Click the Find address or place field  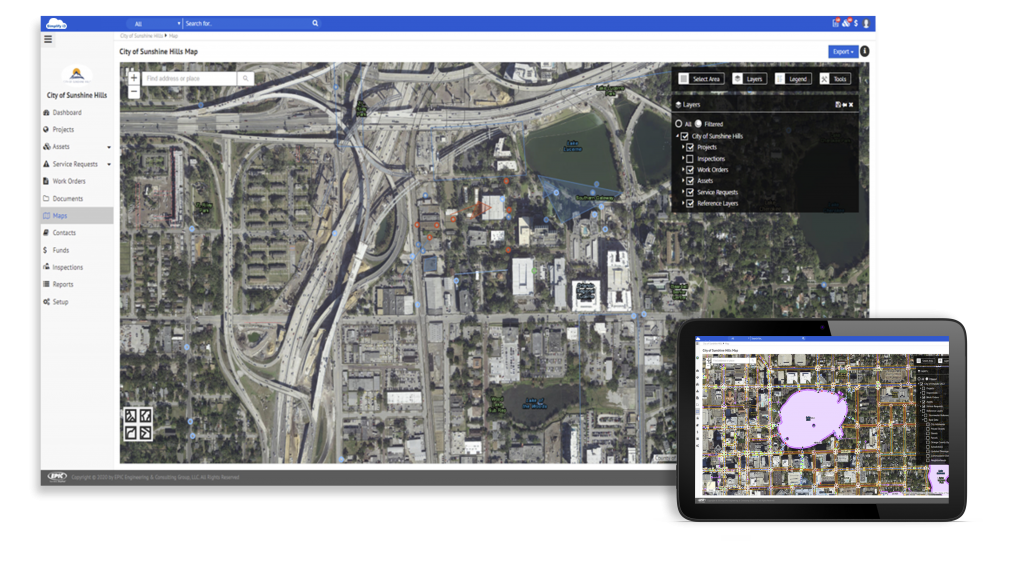pos(190,78)
